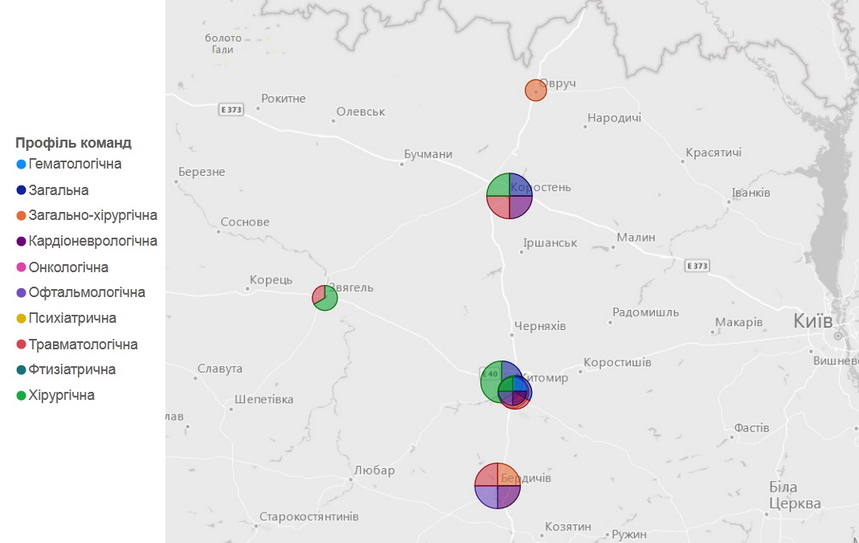This screenshot has width=859, height=543.
Task: Select Загальна legend entry
Action: (x=59, y=190)
